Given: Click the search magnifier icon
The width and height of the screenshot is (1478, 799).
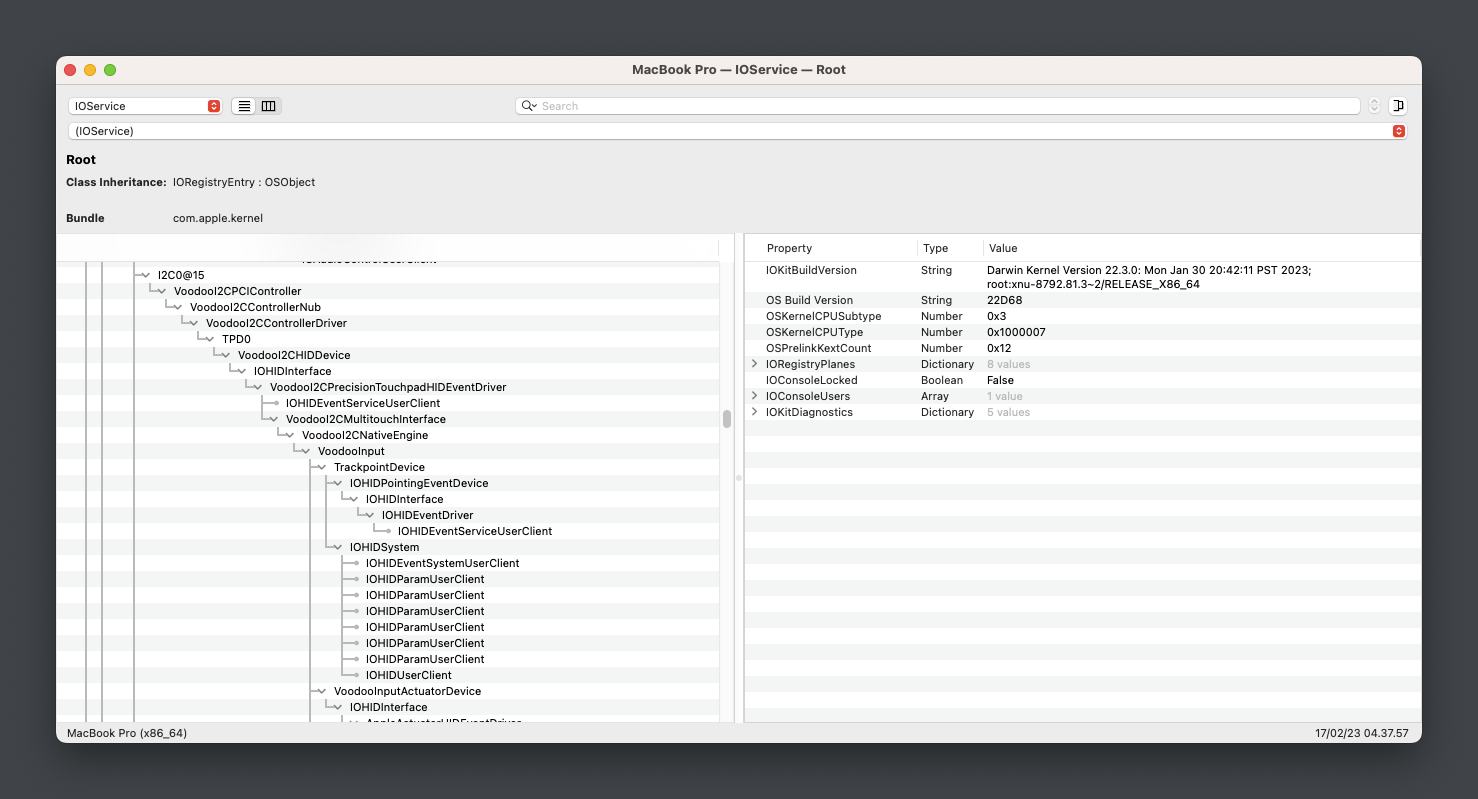Looking at the screenshot, I should [x=529, y=106].
